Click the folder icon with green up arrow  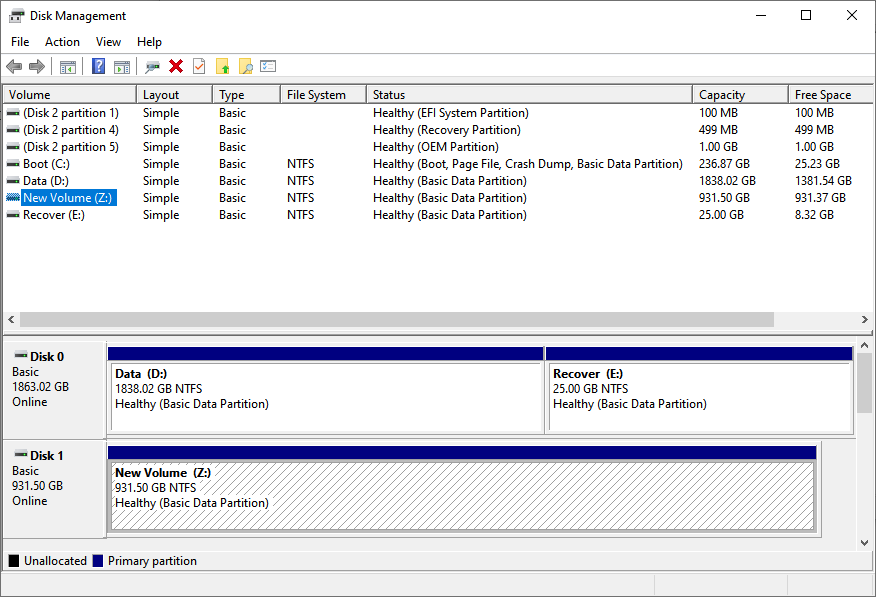[222, 67]
